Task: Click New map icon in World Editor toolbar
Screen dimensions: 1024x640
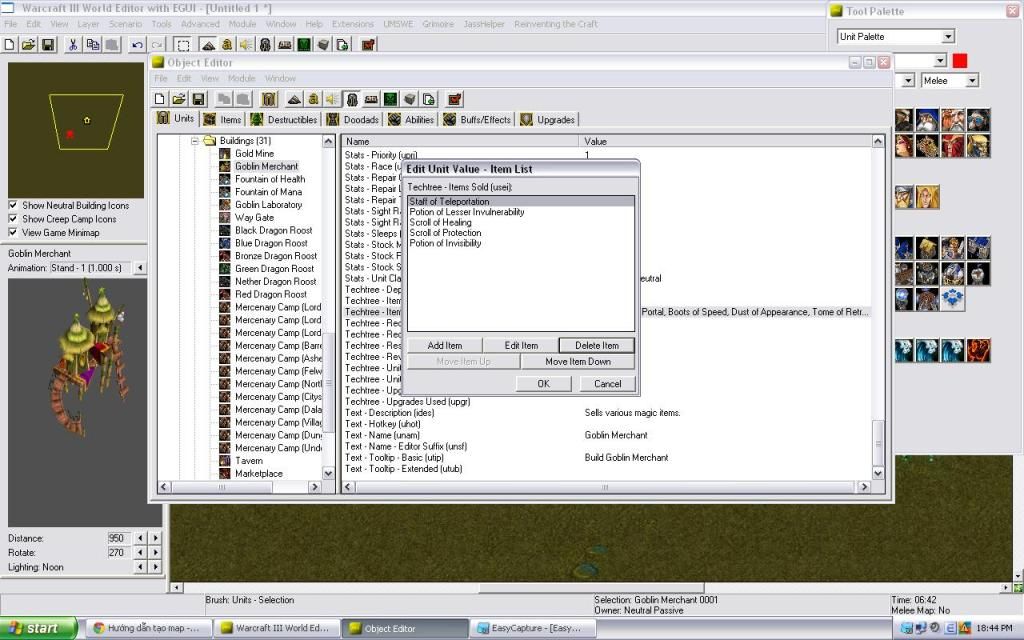Action: click(x=10, y=44)
